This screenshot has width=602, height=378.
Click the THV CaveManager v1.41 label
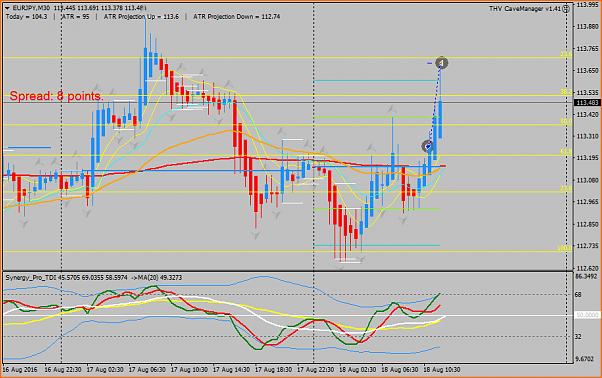pyautogui.click(x=525, y=9)
